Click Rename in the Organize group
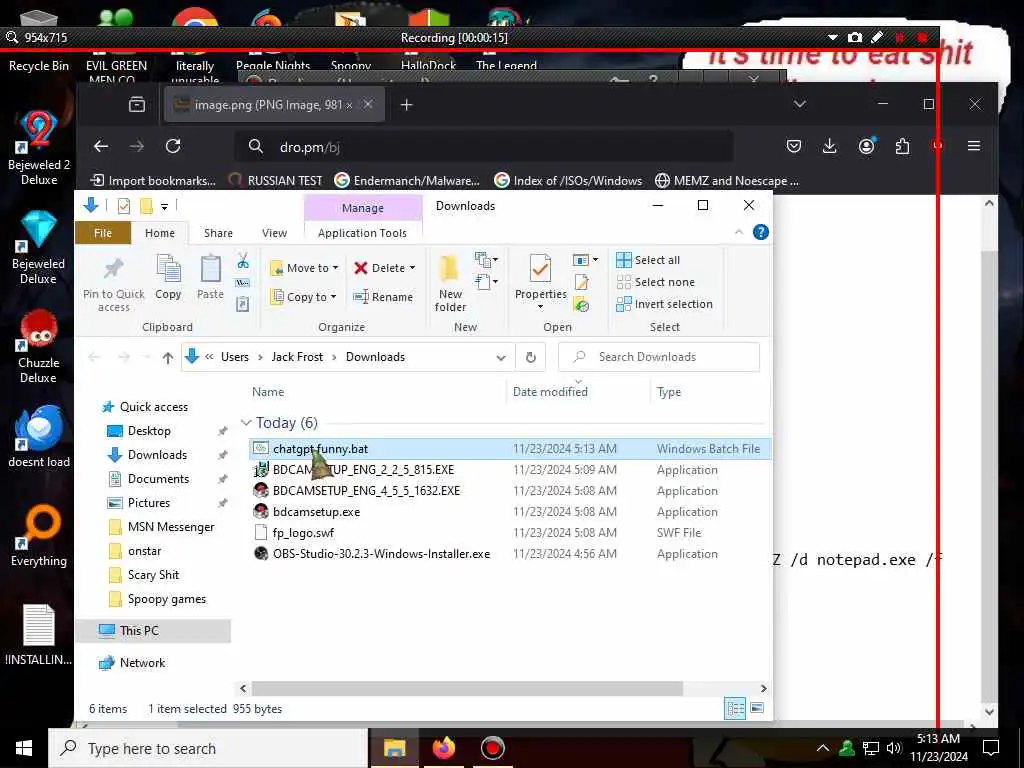 tap(383, 297)
